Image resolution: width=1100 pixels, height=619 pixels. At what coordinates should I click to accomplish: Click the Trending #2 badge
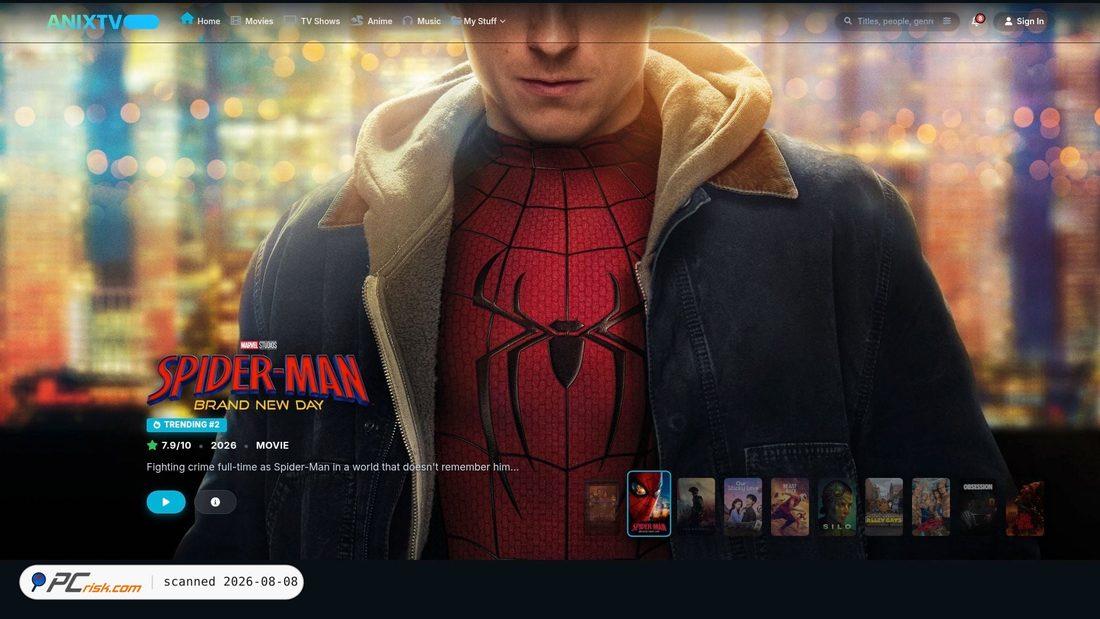pyautogui.click(x=187, y=425)
